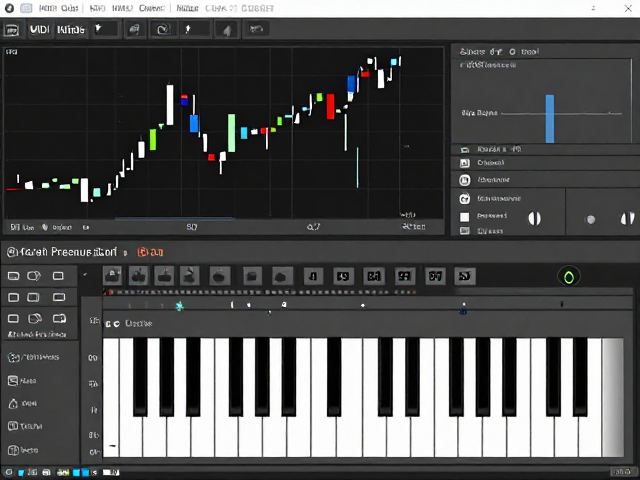Play the leftmost white piano key

[x=111, y=397]
